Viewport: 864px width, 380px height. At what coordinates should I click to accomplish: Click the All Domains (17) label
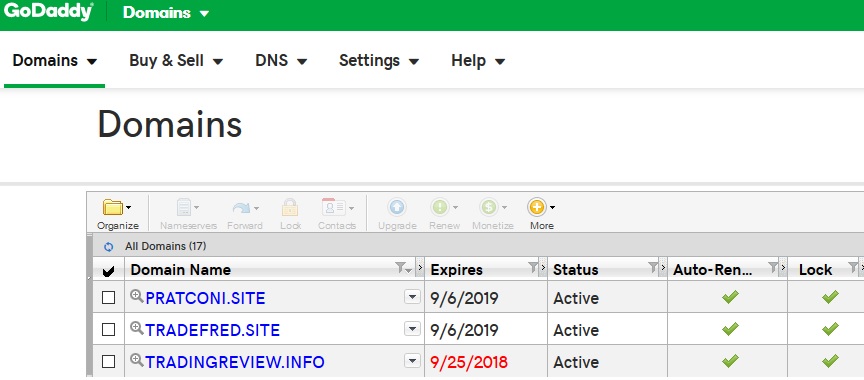(x=165, y=246)
